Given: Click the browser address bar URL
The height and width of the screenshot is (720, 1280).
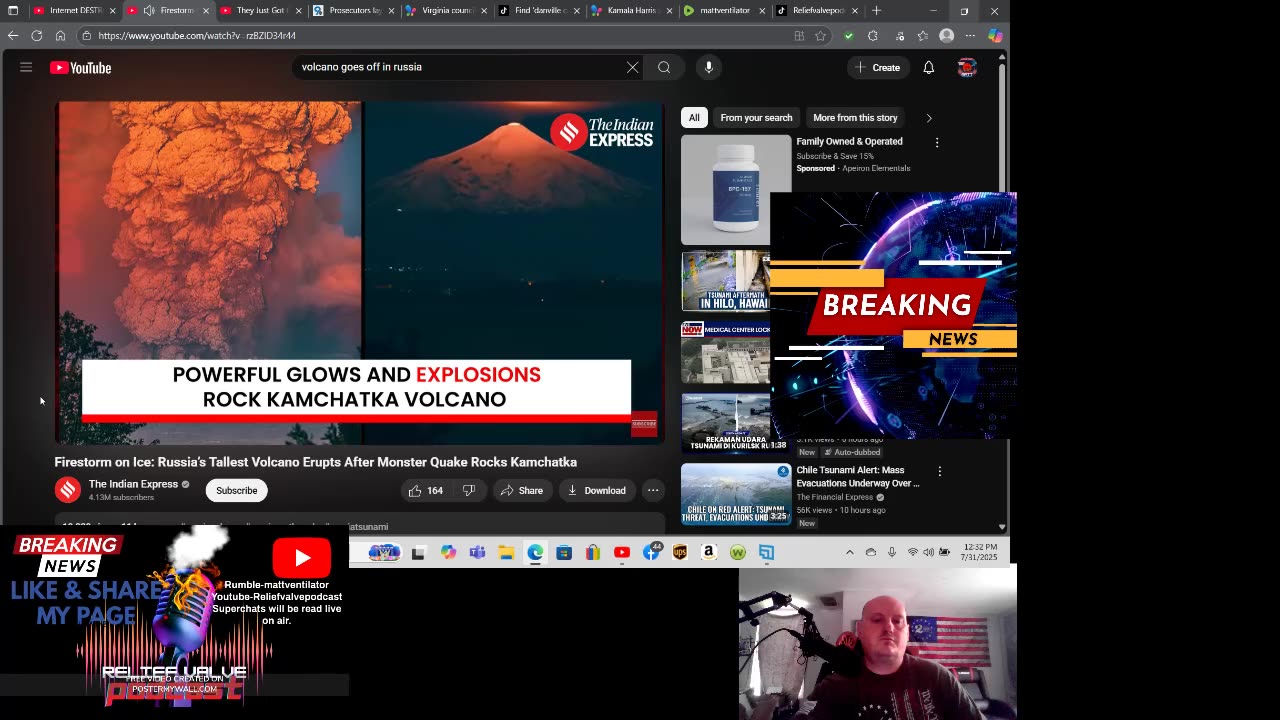Looking at the screenshot, I should click(x=197, y=36).
